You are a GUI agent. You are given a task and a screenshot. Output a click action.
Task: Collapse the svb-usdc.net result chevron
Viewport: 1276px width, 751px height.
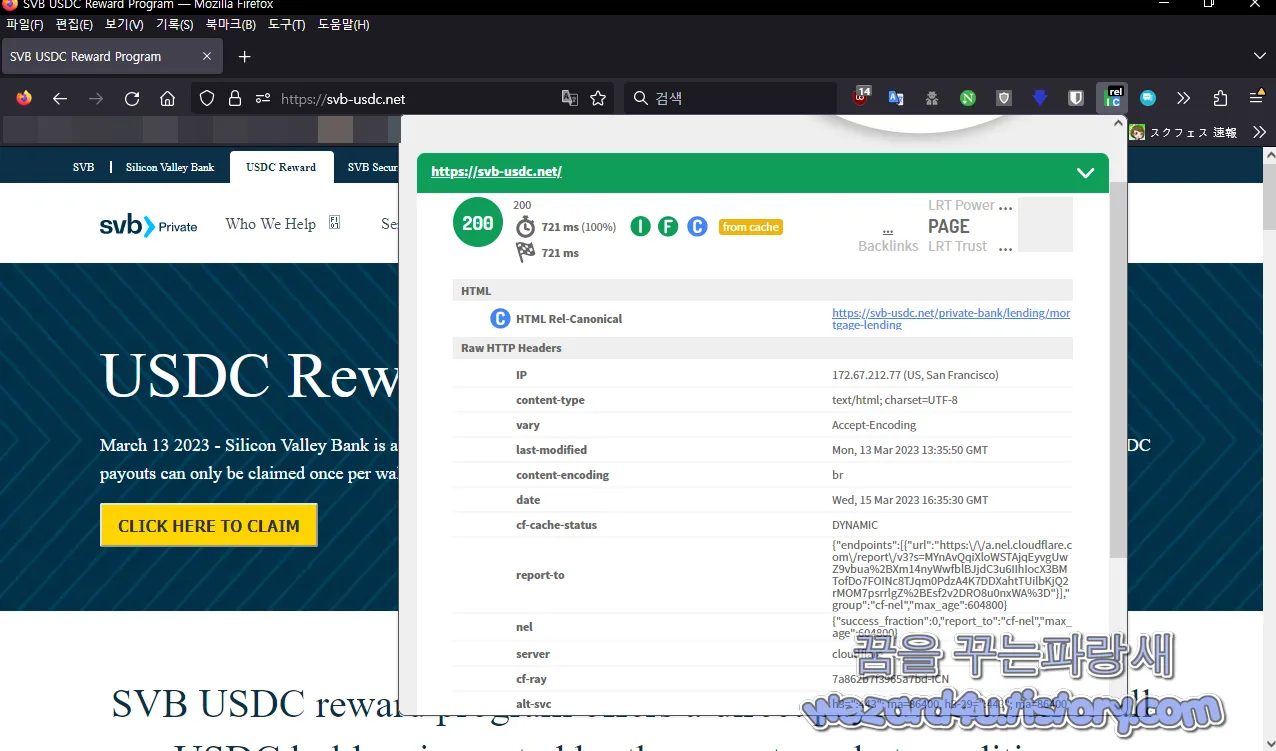[1085, 173]
